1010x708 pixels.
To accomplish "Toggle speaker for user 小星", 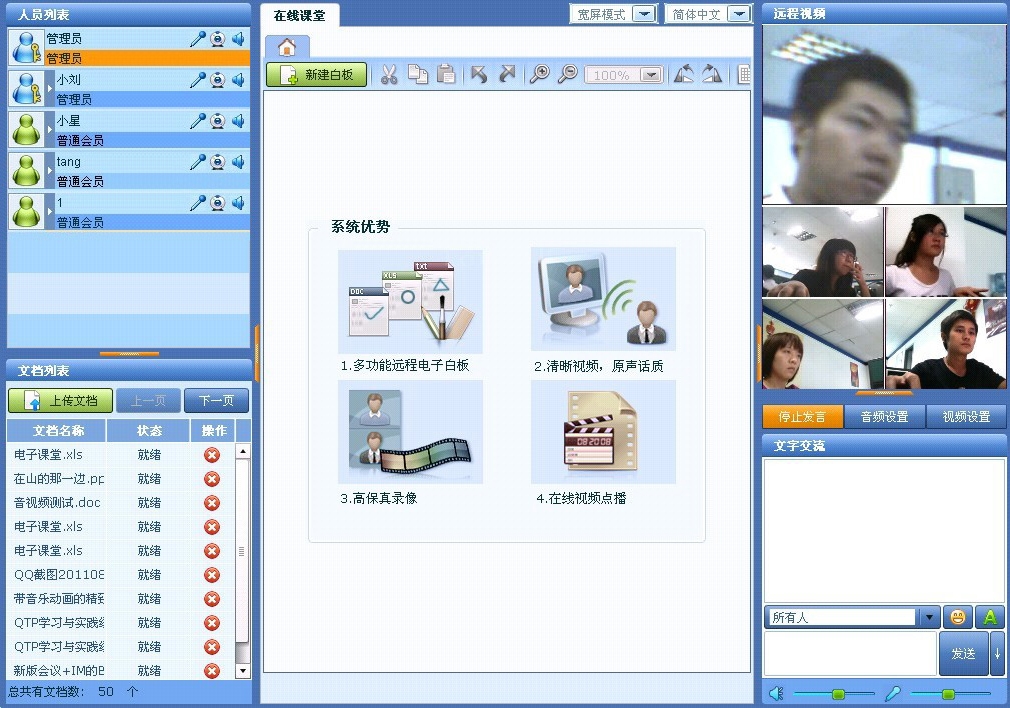I will 238,121.
